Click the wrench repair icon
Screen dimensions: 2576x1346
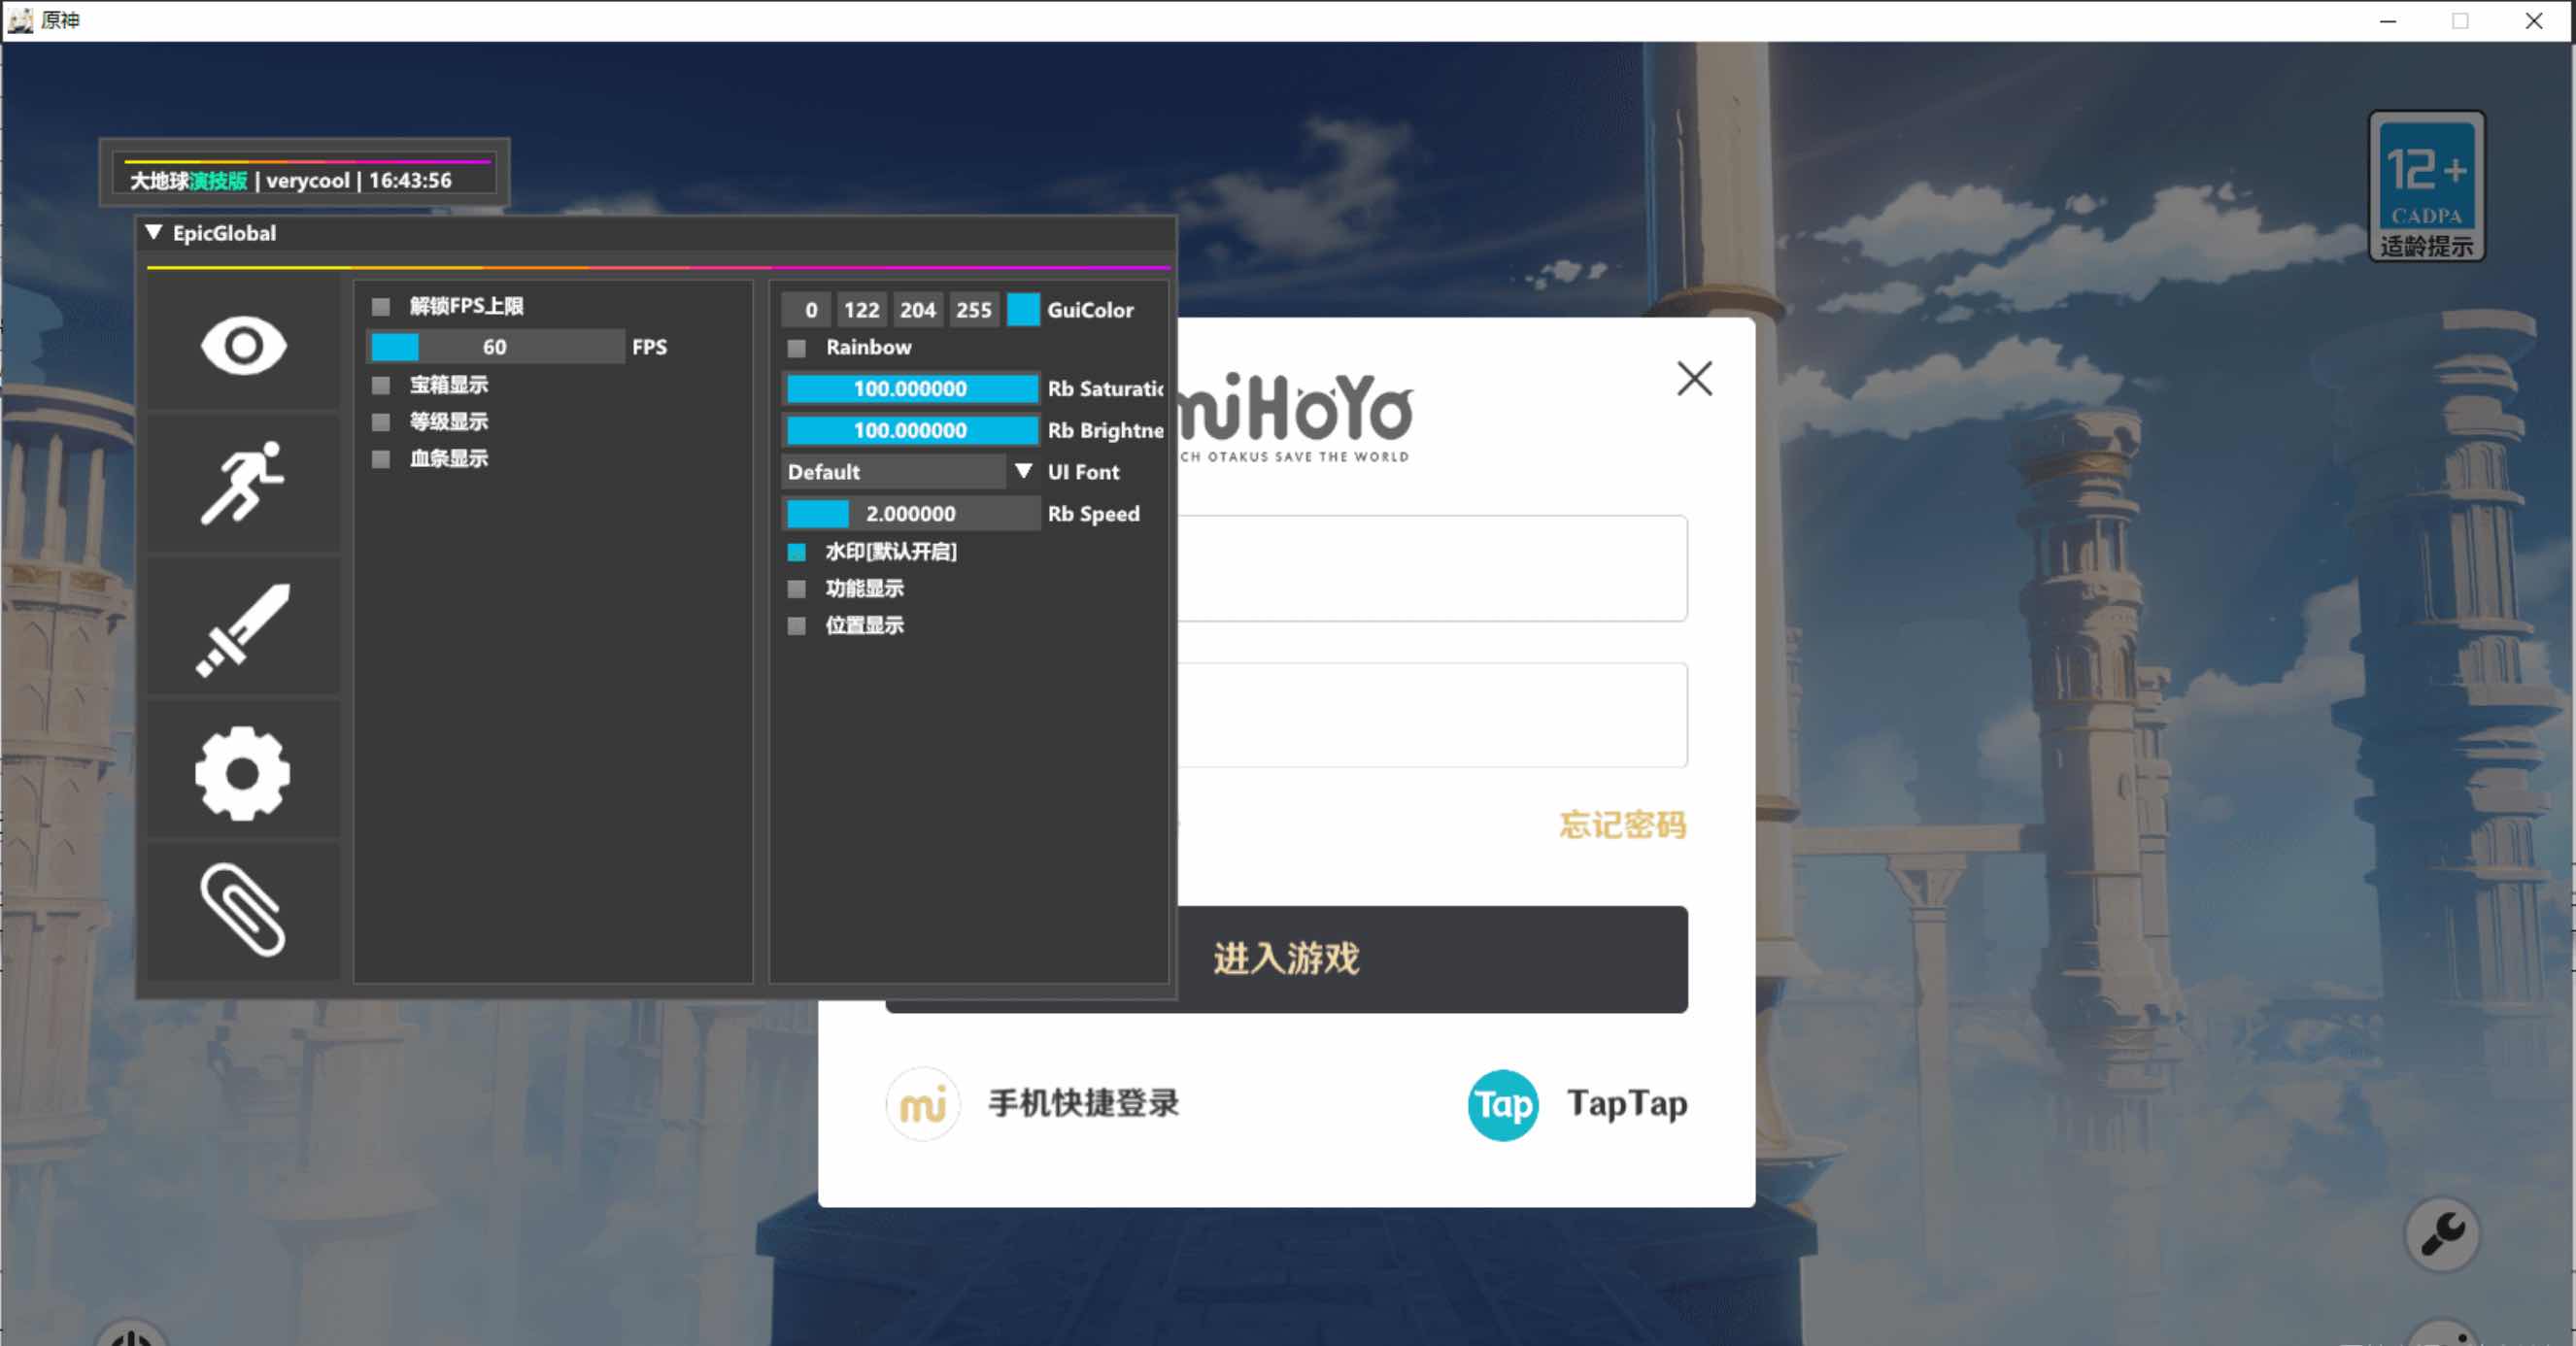point(2443,1234)
